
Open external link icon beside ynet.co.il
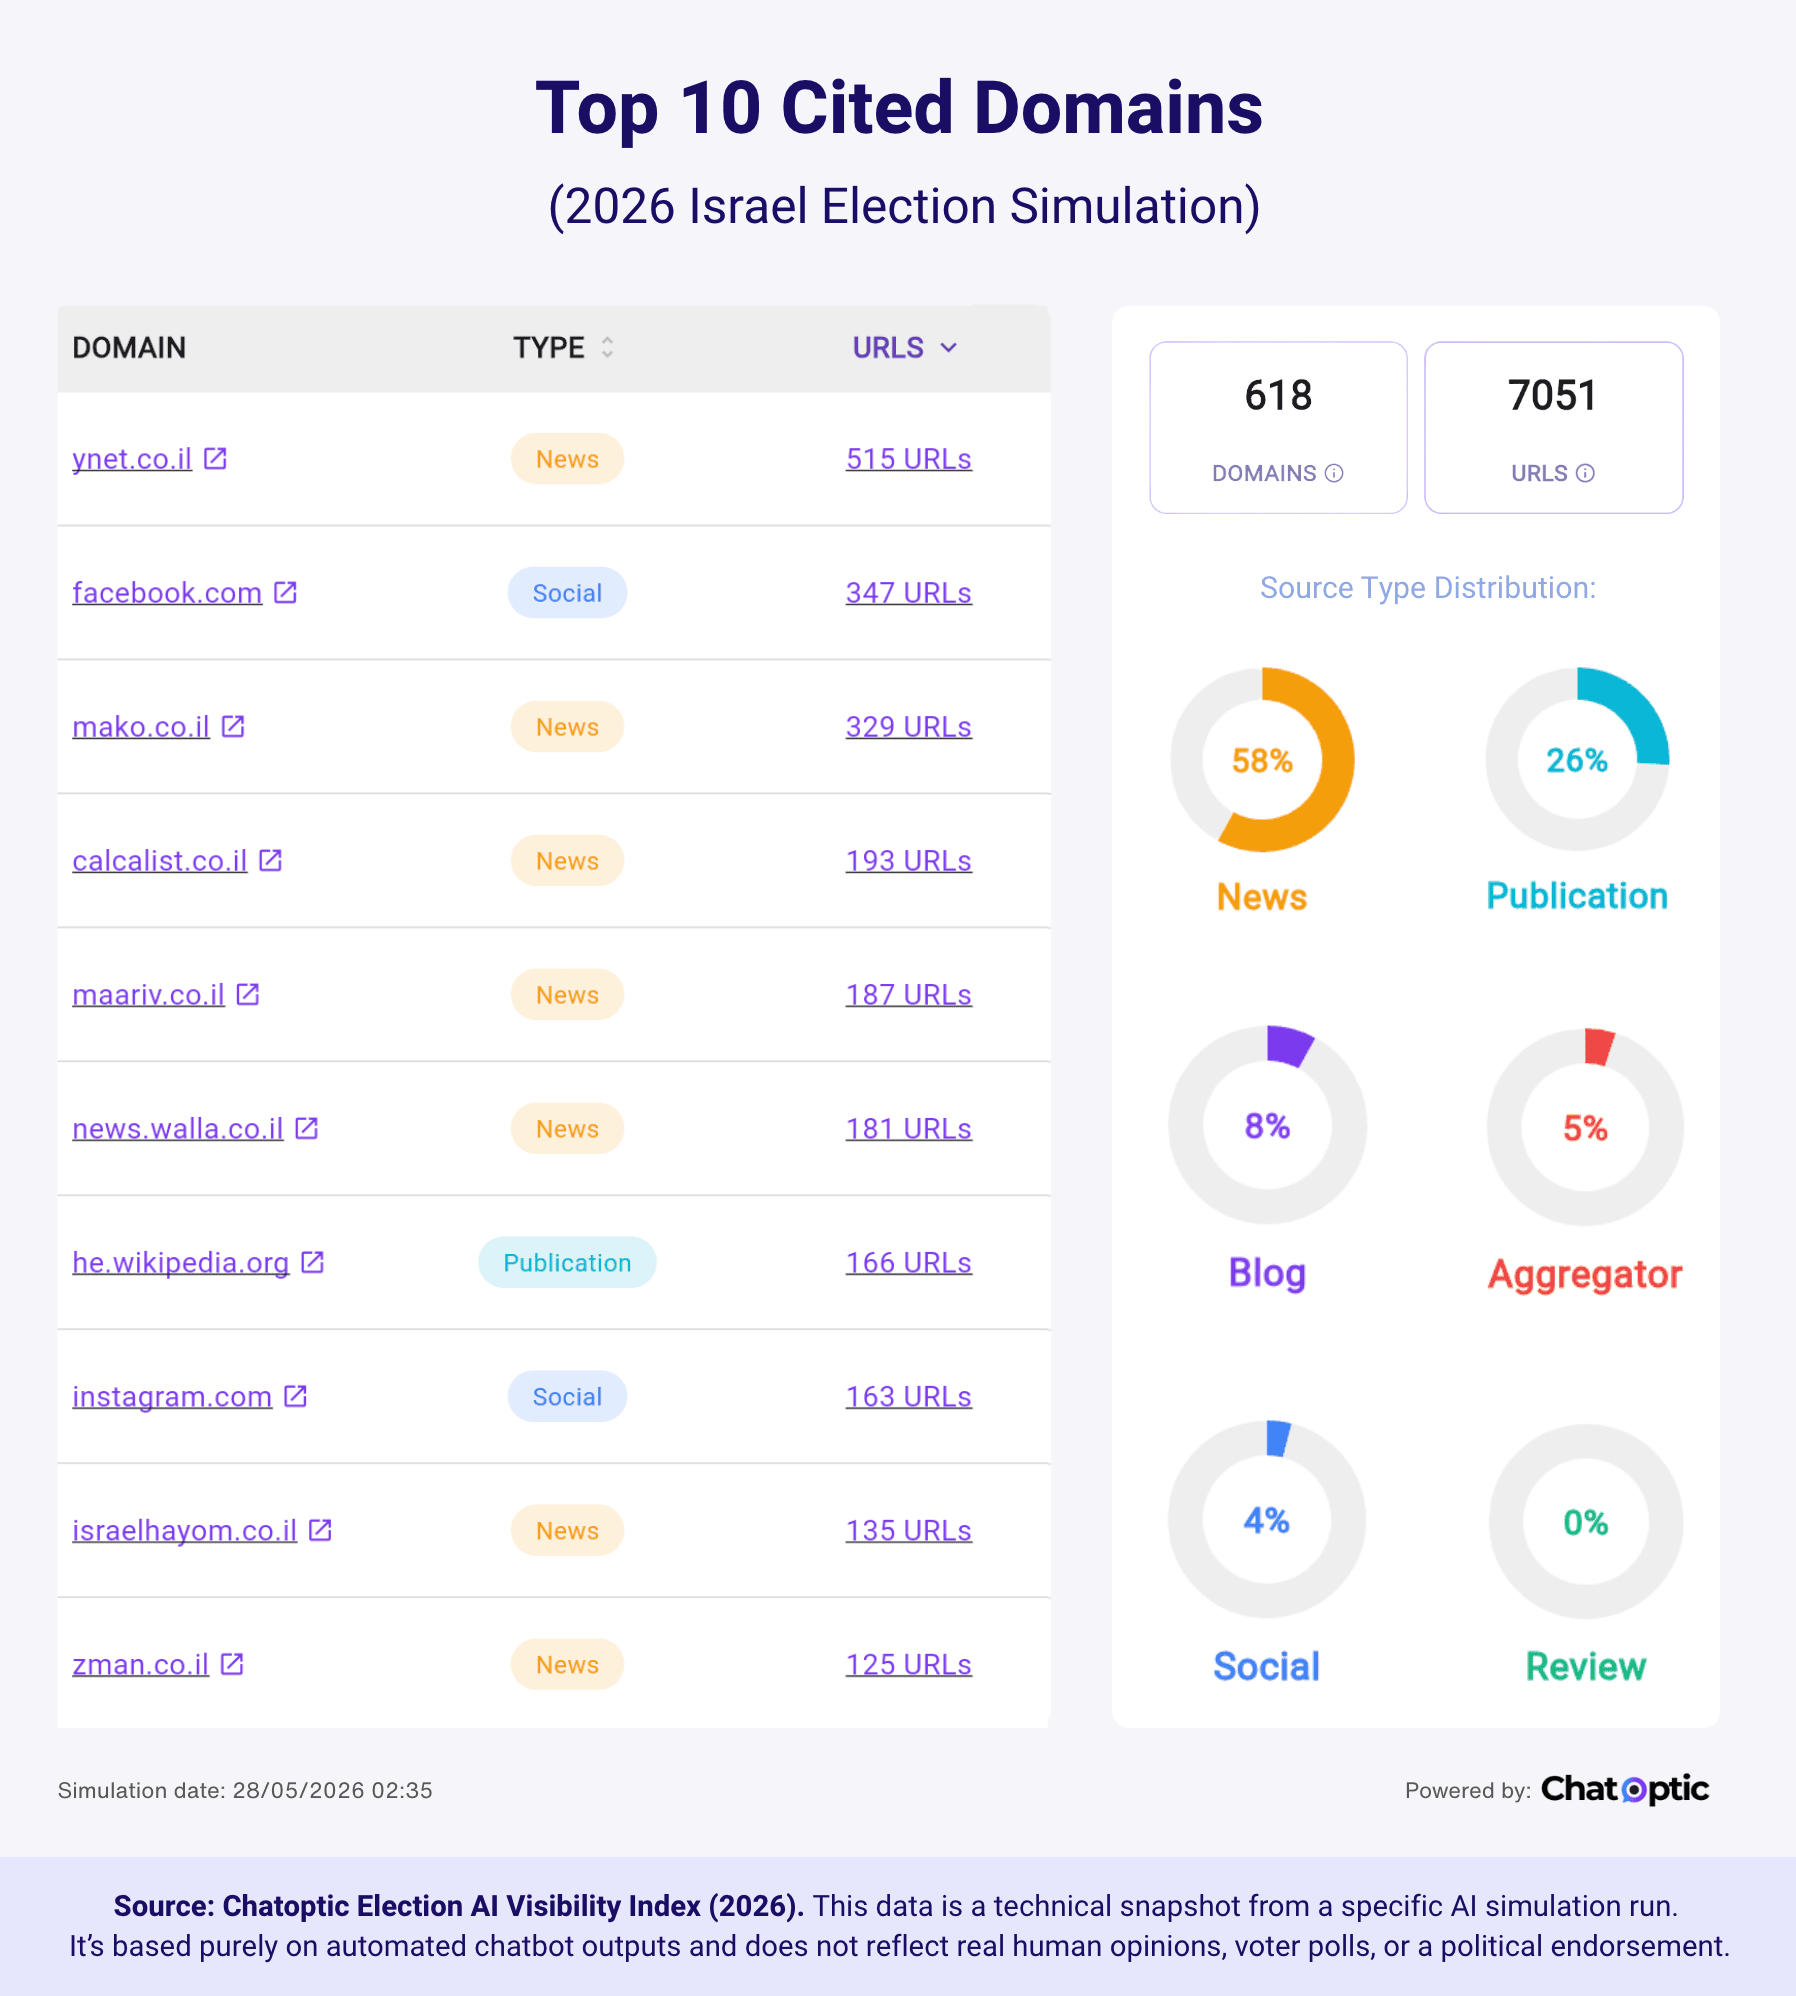215,458
